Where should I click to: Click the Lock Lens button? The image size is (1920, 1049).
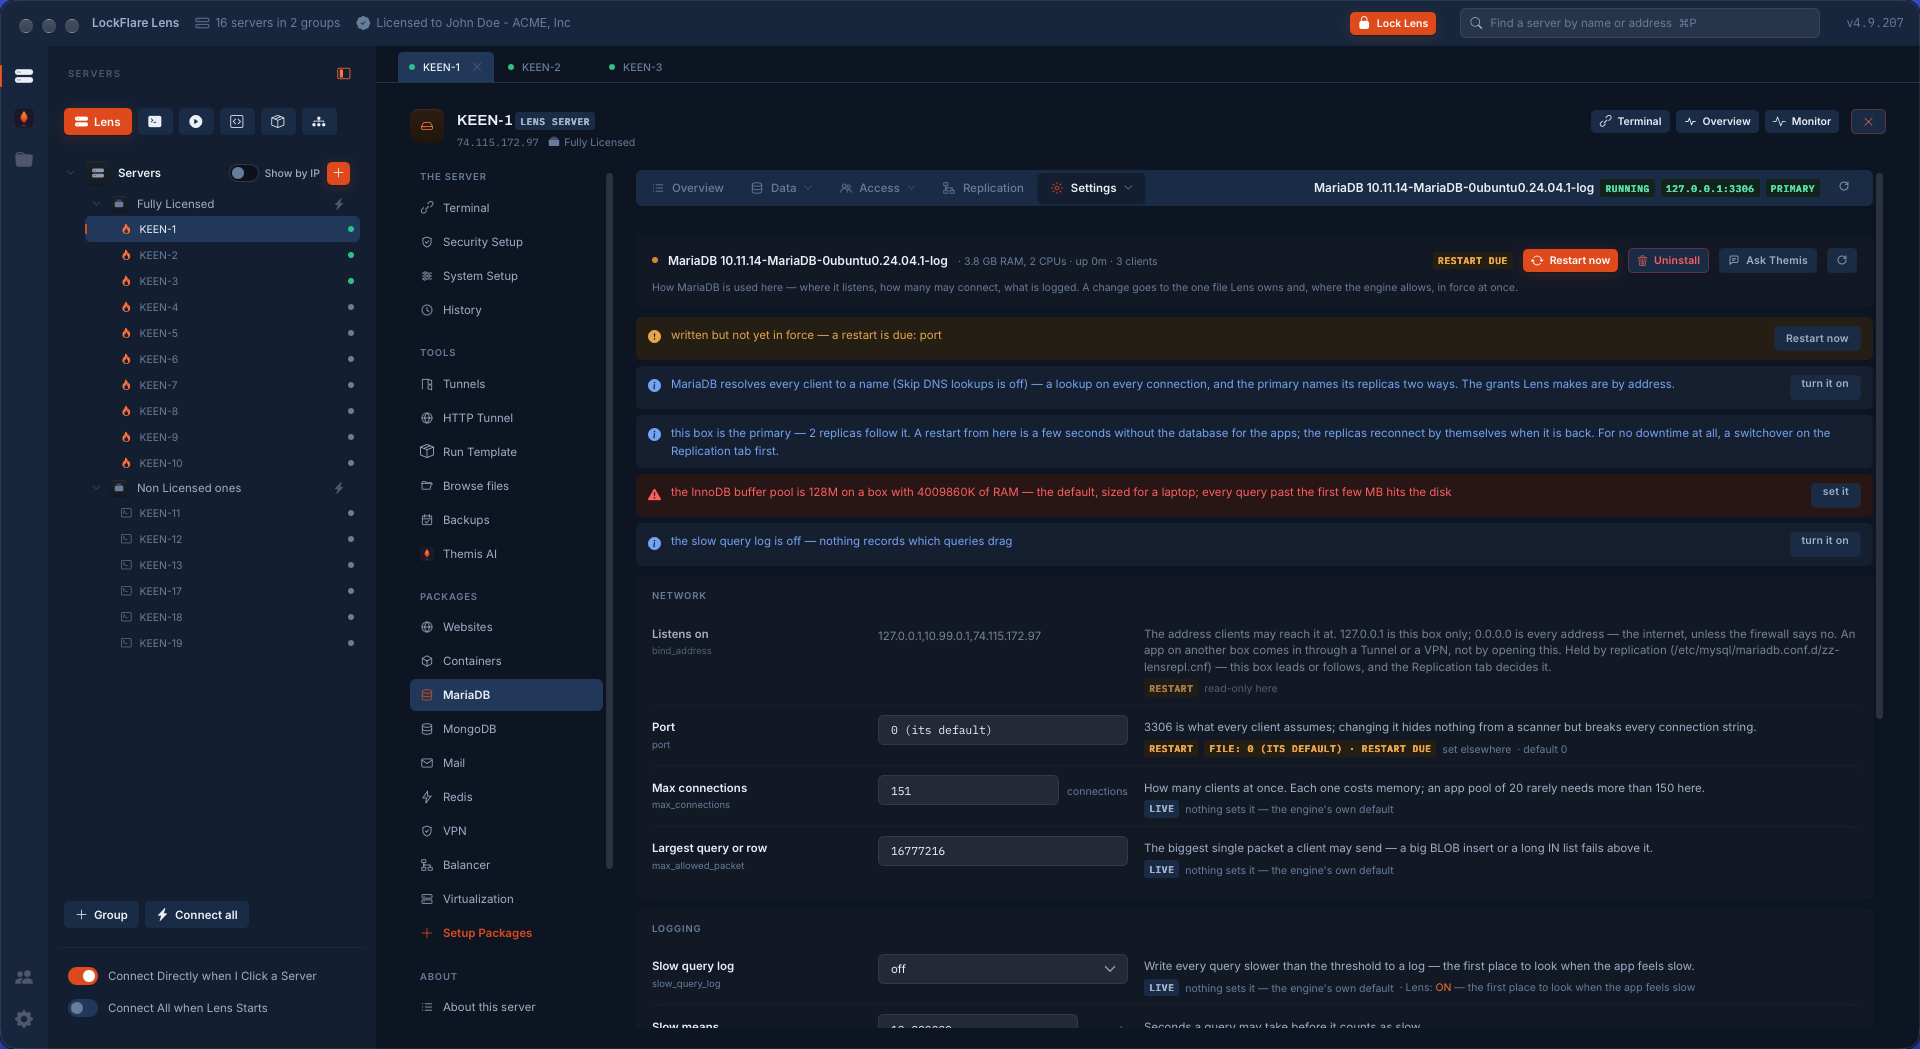point(1392,23)
